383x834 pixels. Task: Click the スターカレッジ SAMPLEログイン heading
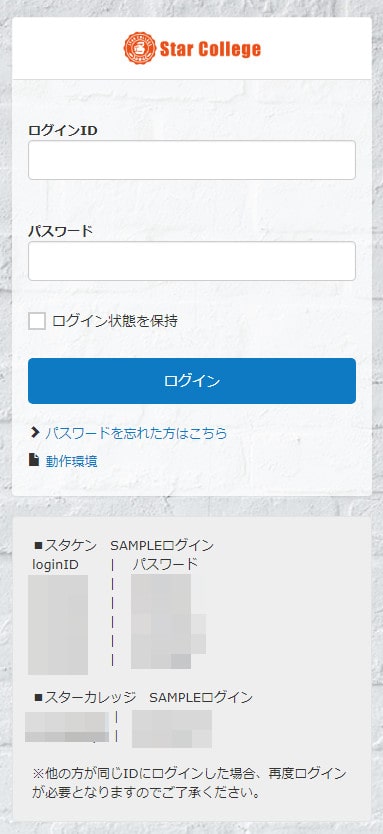pos(143,697)
